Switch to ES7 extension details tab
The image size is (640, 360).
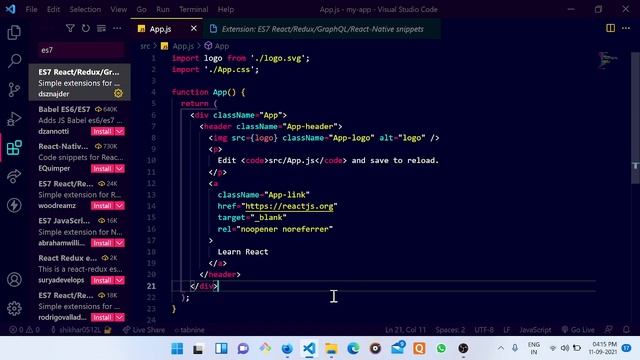click(322, 29)
